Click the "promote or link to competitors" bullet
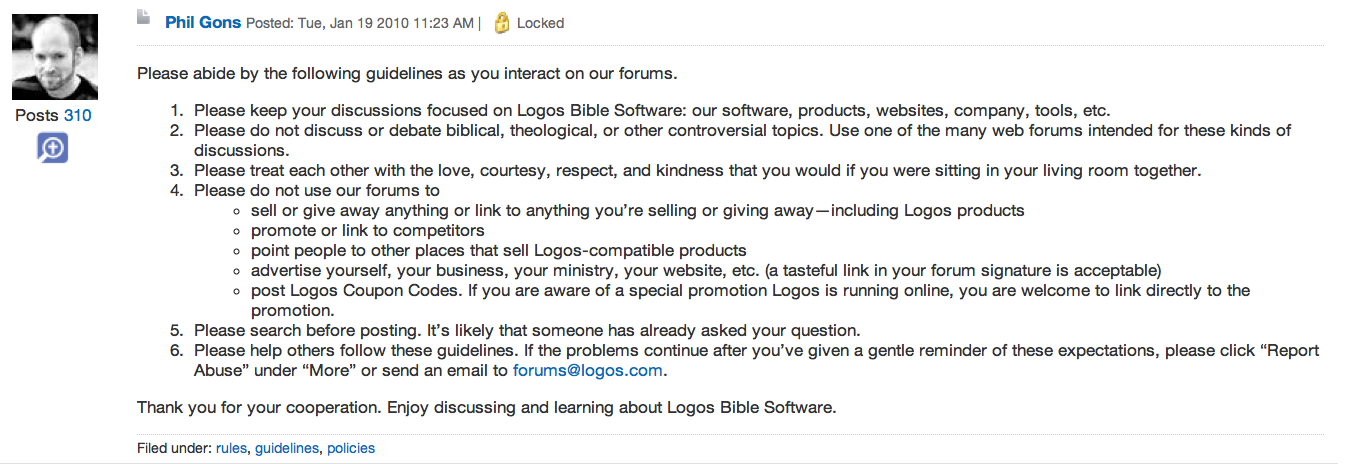This screenshot has width=1353, height=464. tap(368, 230)
